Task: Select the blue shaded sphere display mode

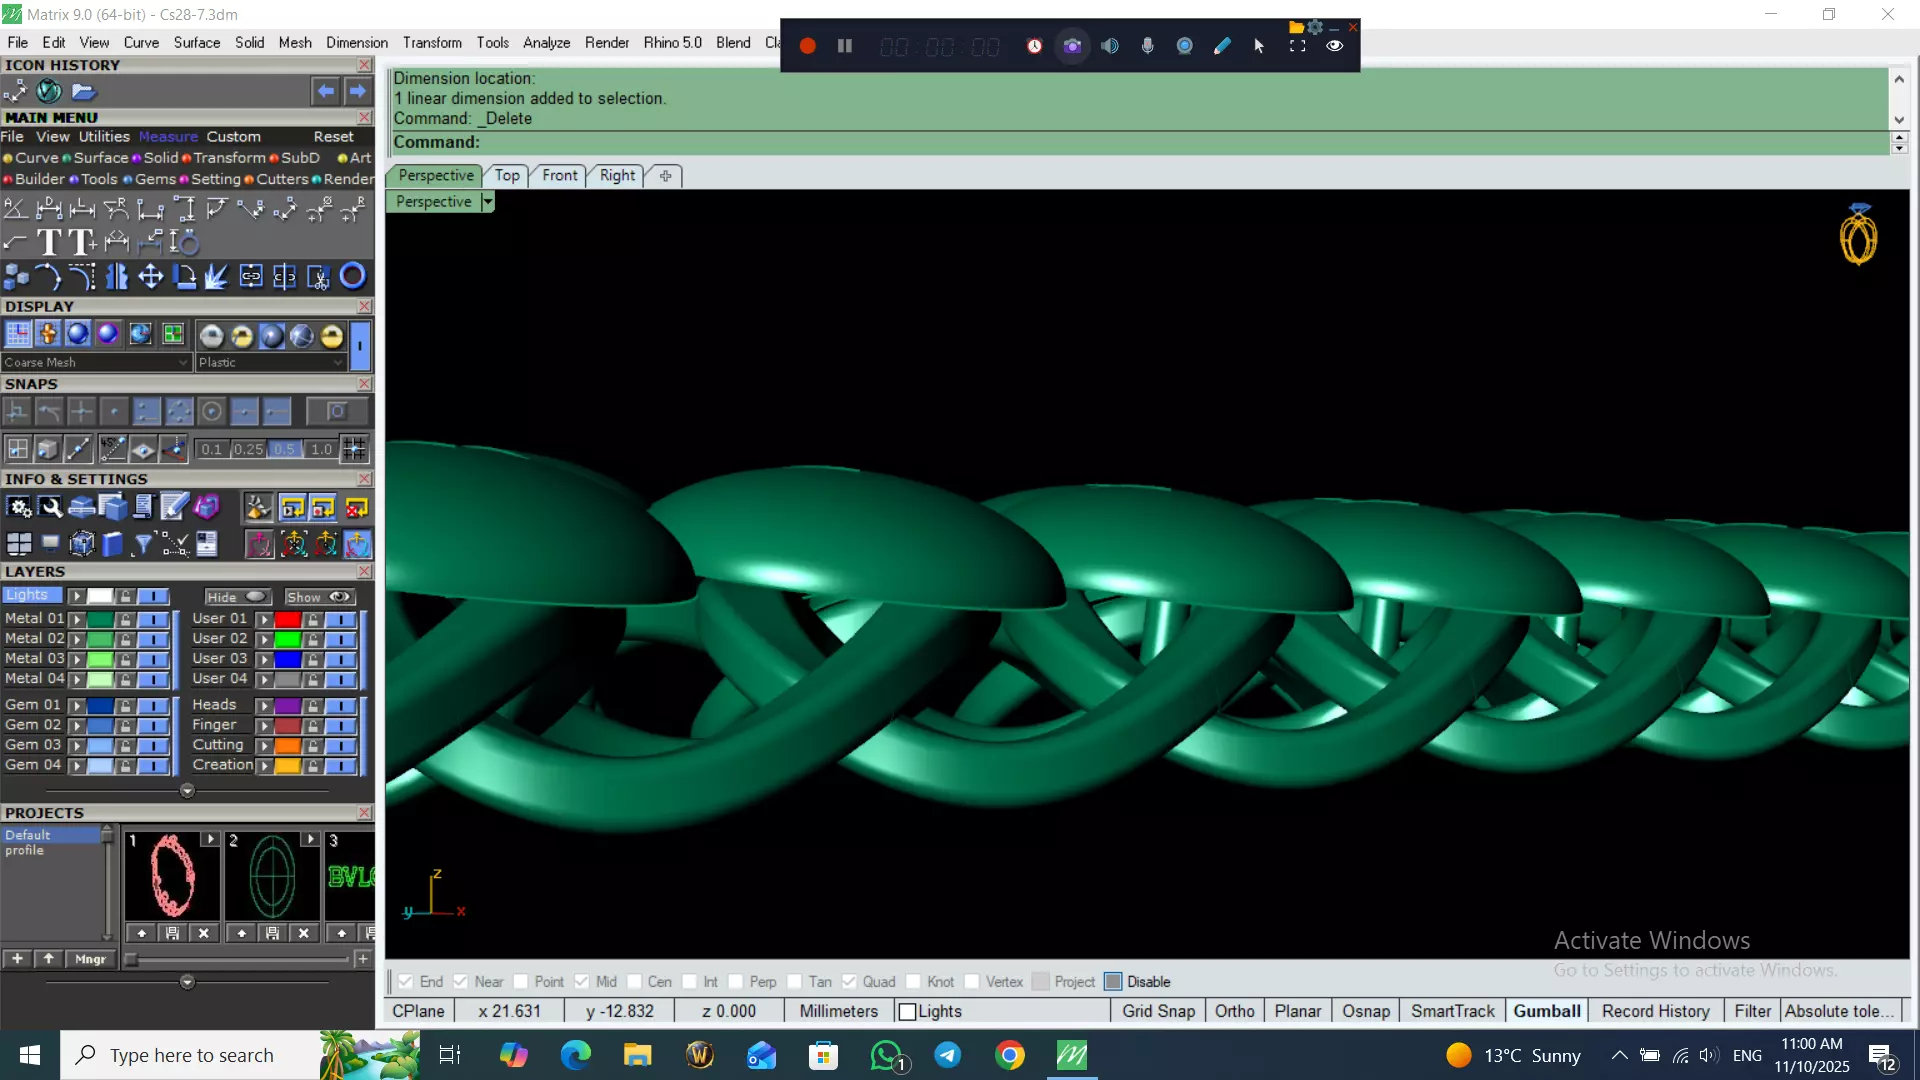Action: [x=78, y=334]
